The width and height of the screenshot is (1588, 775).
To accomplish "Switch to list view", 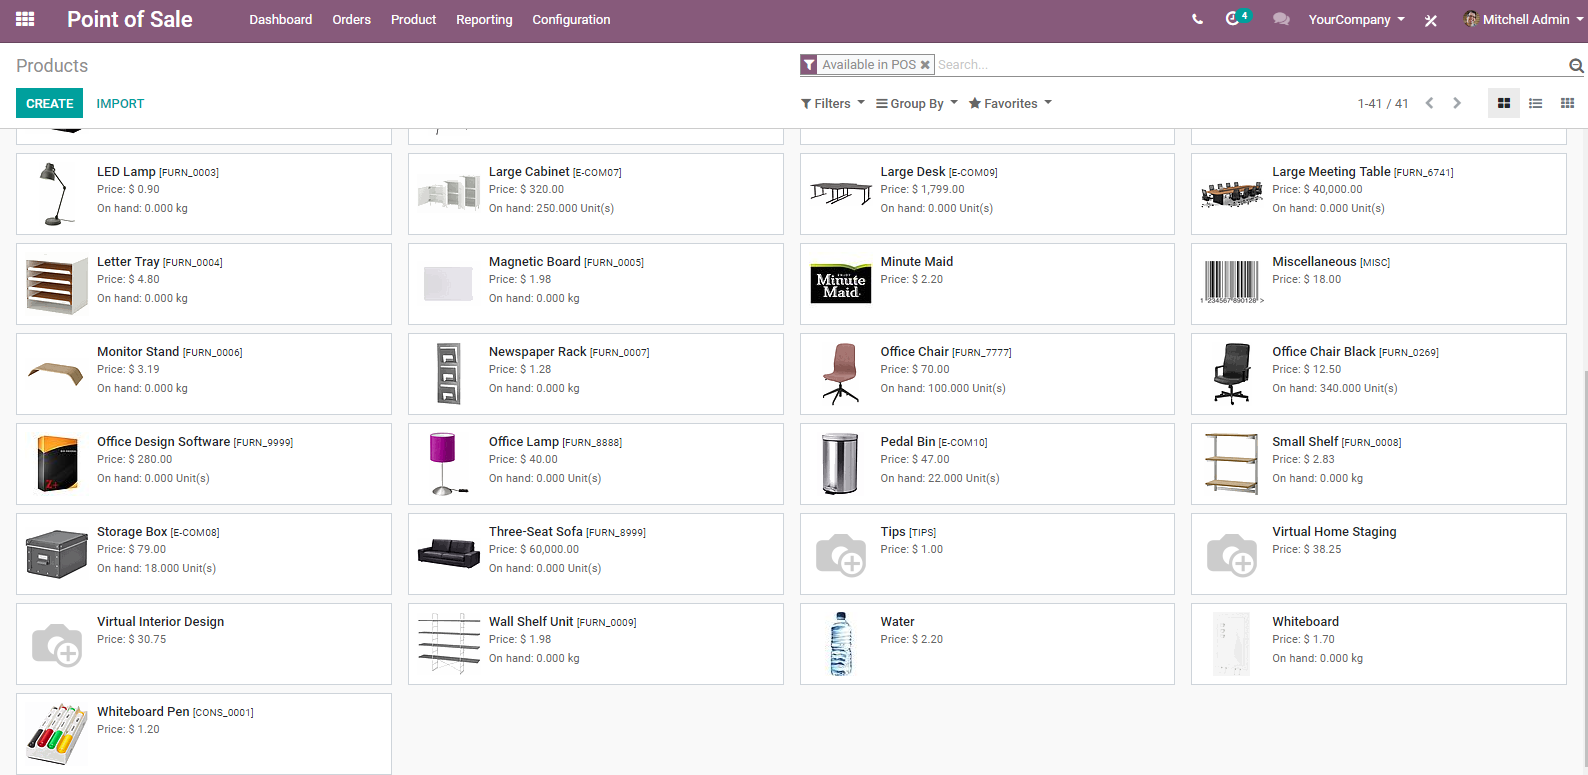I will coord(1536,103).
